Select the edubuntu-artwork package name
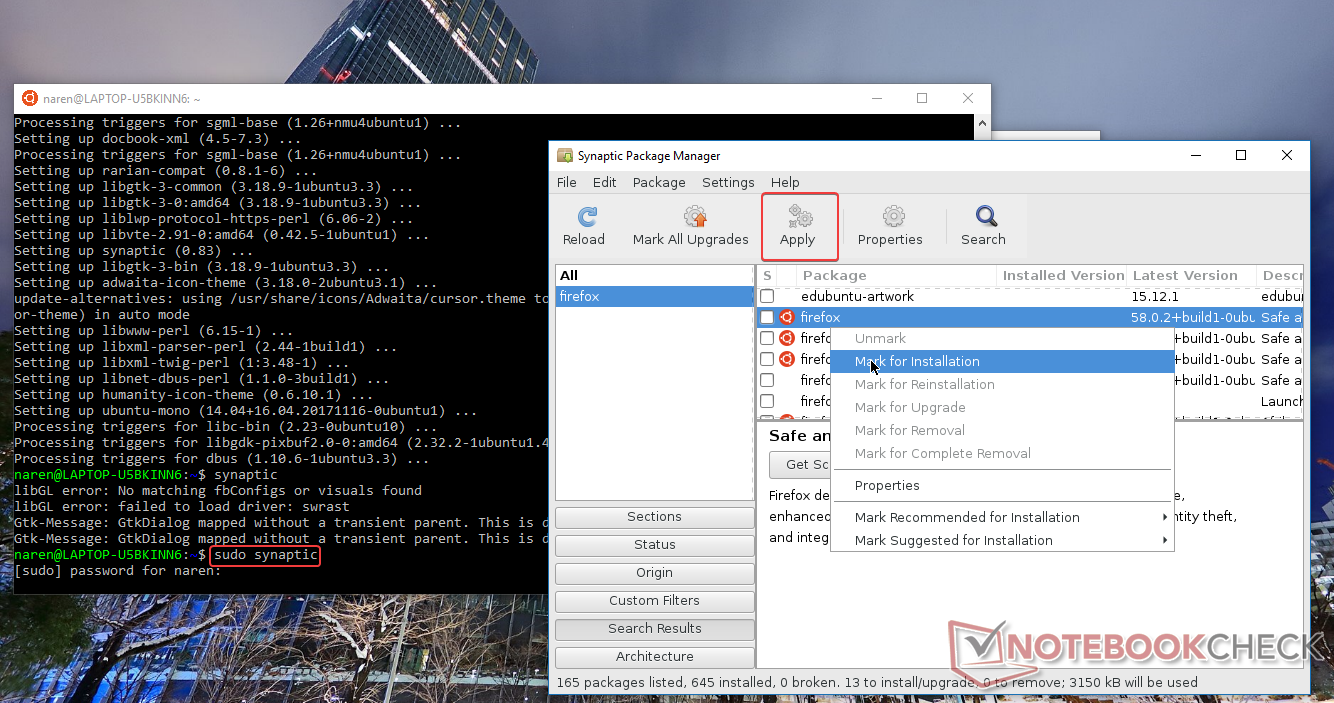1334x703 pixels. (x=857, y=297)
